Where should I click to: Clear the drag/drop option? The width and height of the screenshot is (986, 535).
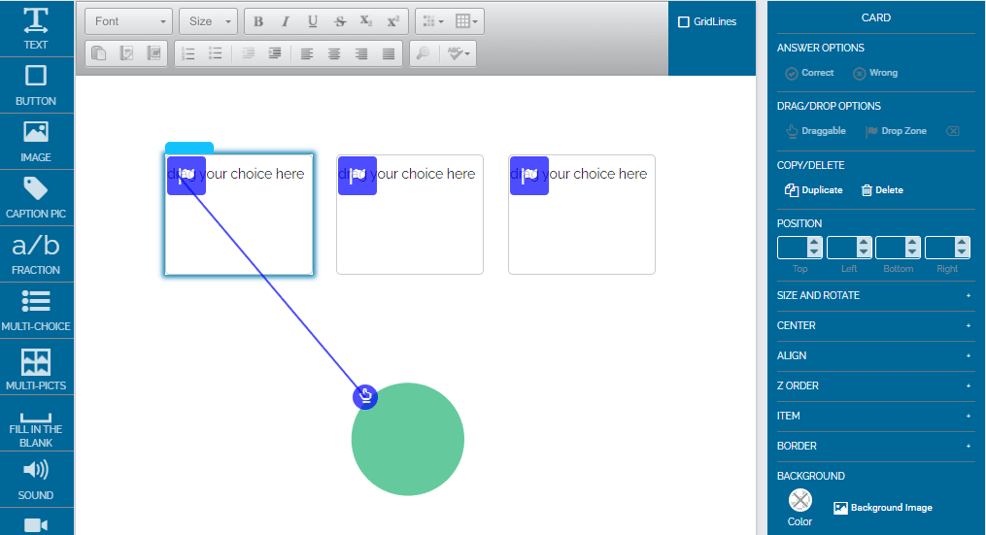coord(953,131)
